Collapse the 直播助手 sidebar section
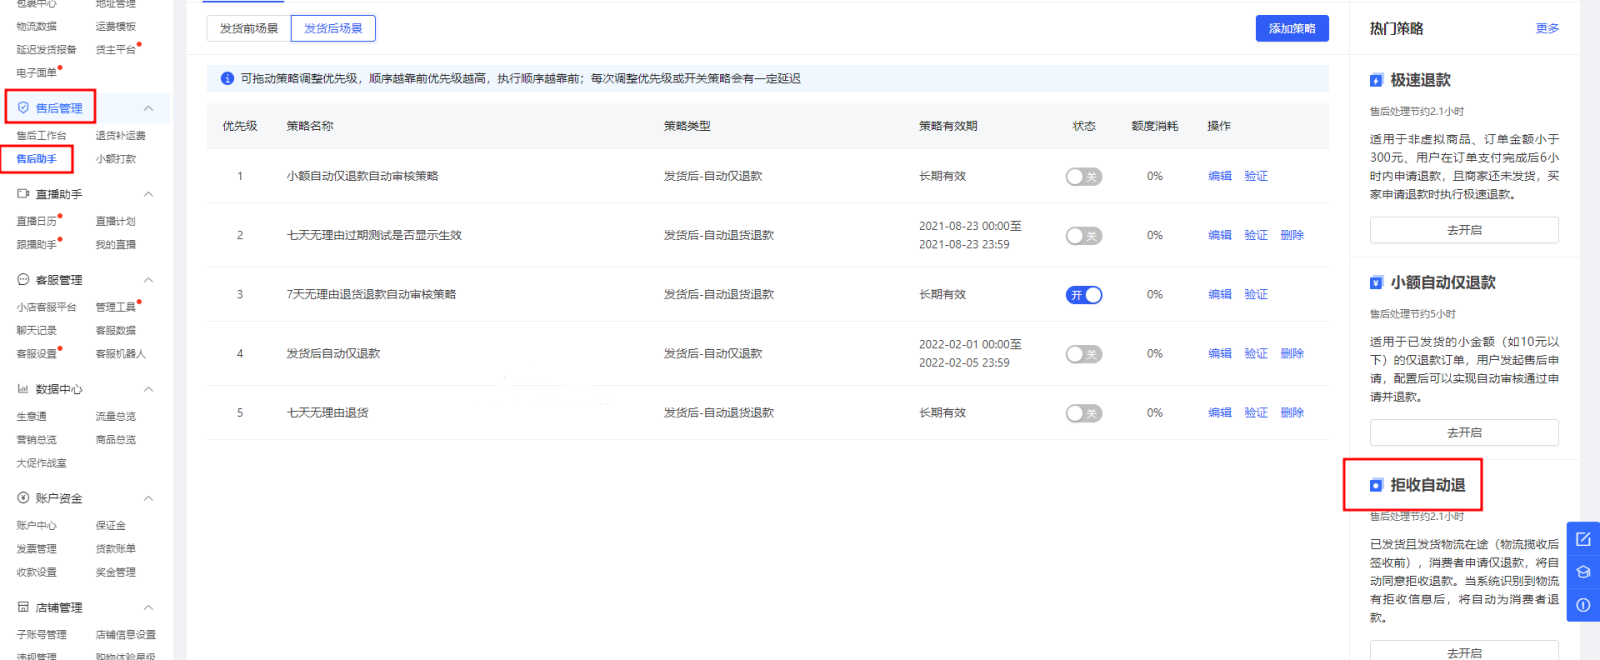1600x660 pixels. click(x=148, y=194)
